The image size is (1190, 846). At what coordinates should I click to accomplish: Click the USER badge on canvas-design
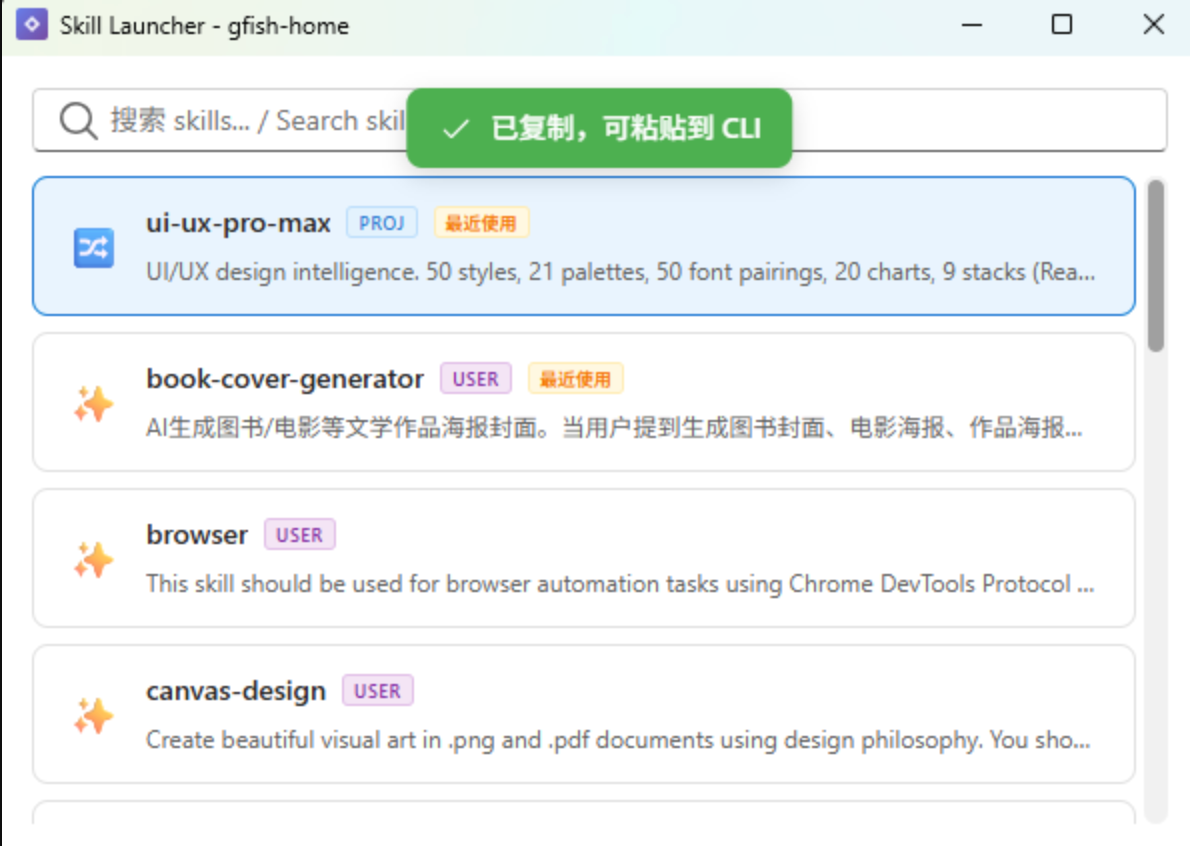[x=378, y=691]
